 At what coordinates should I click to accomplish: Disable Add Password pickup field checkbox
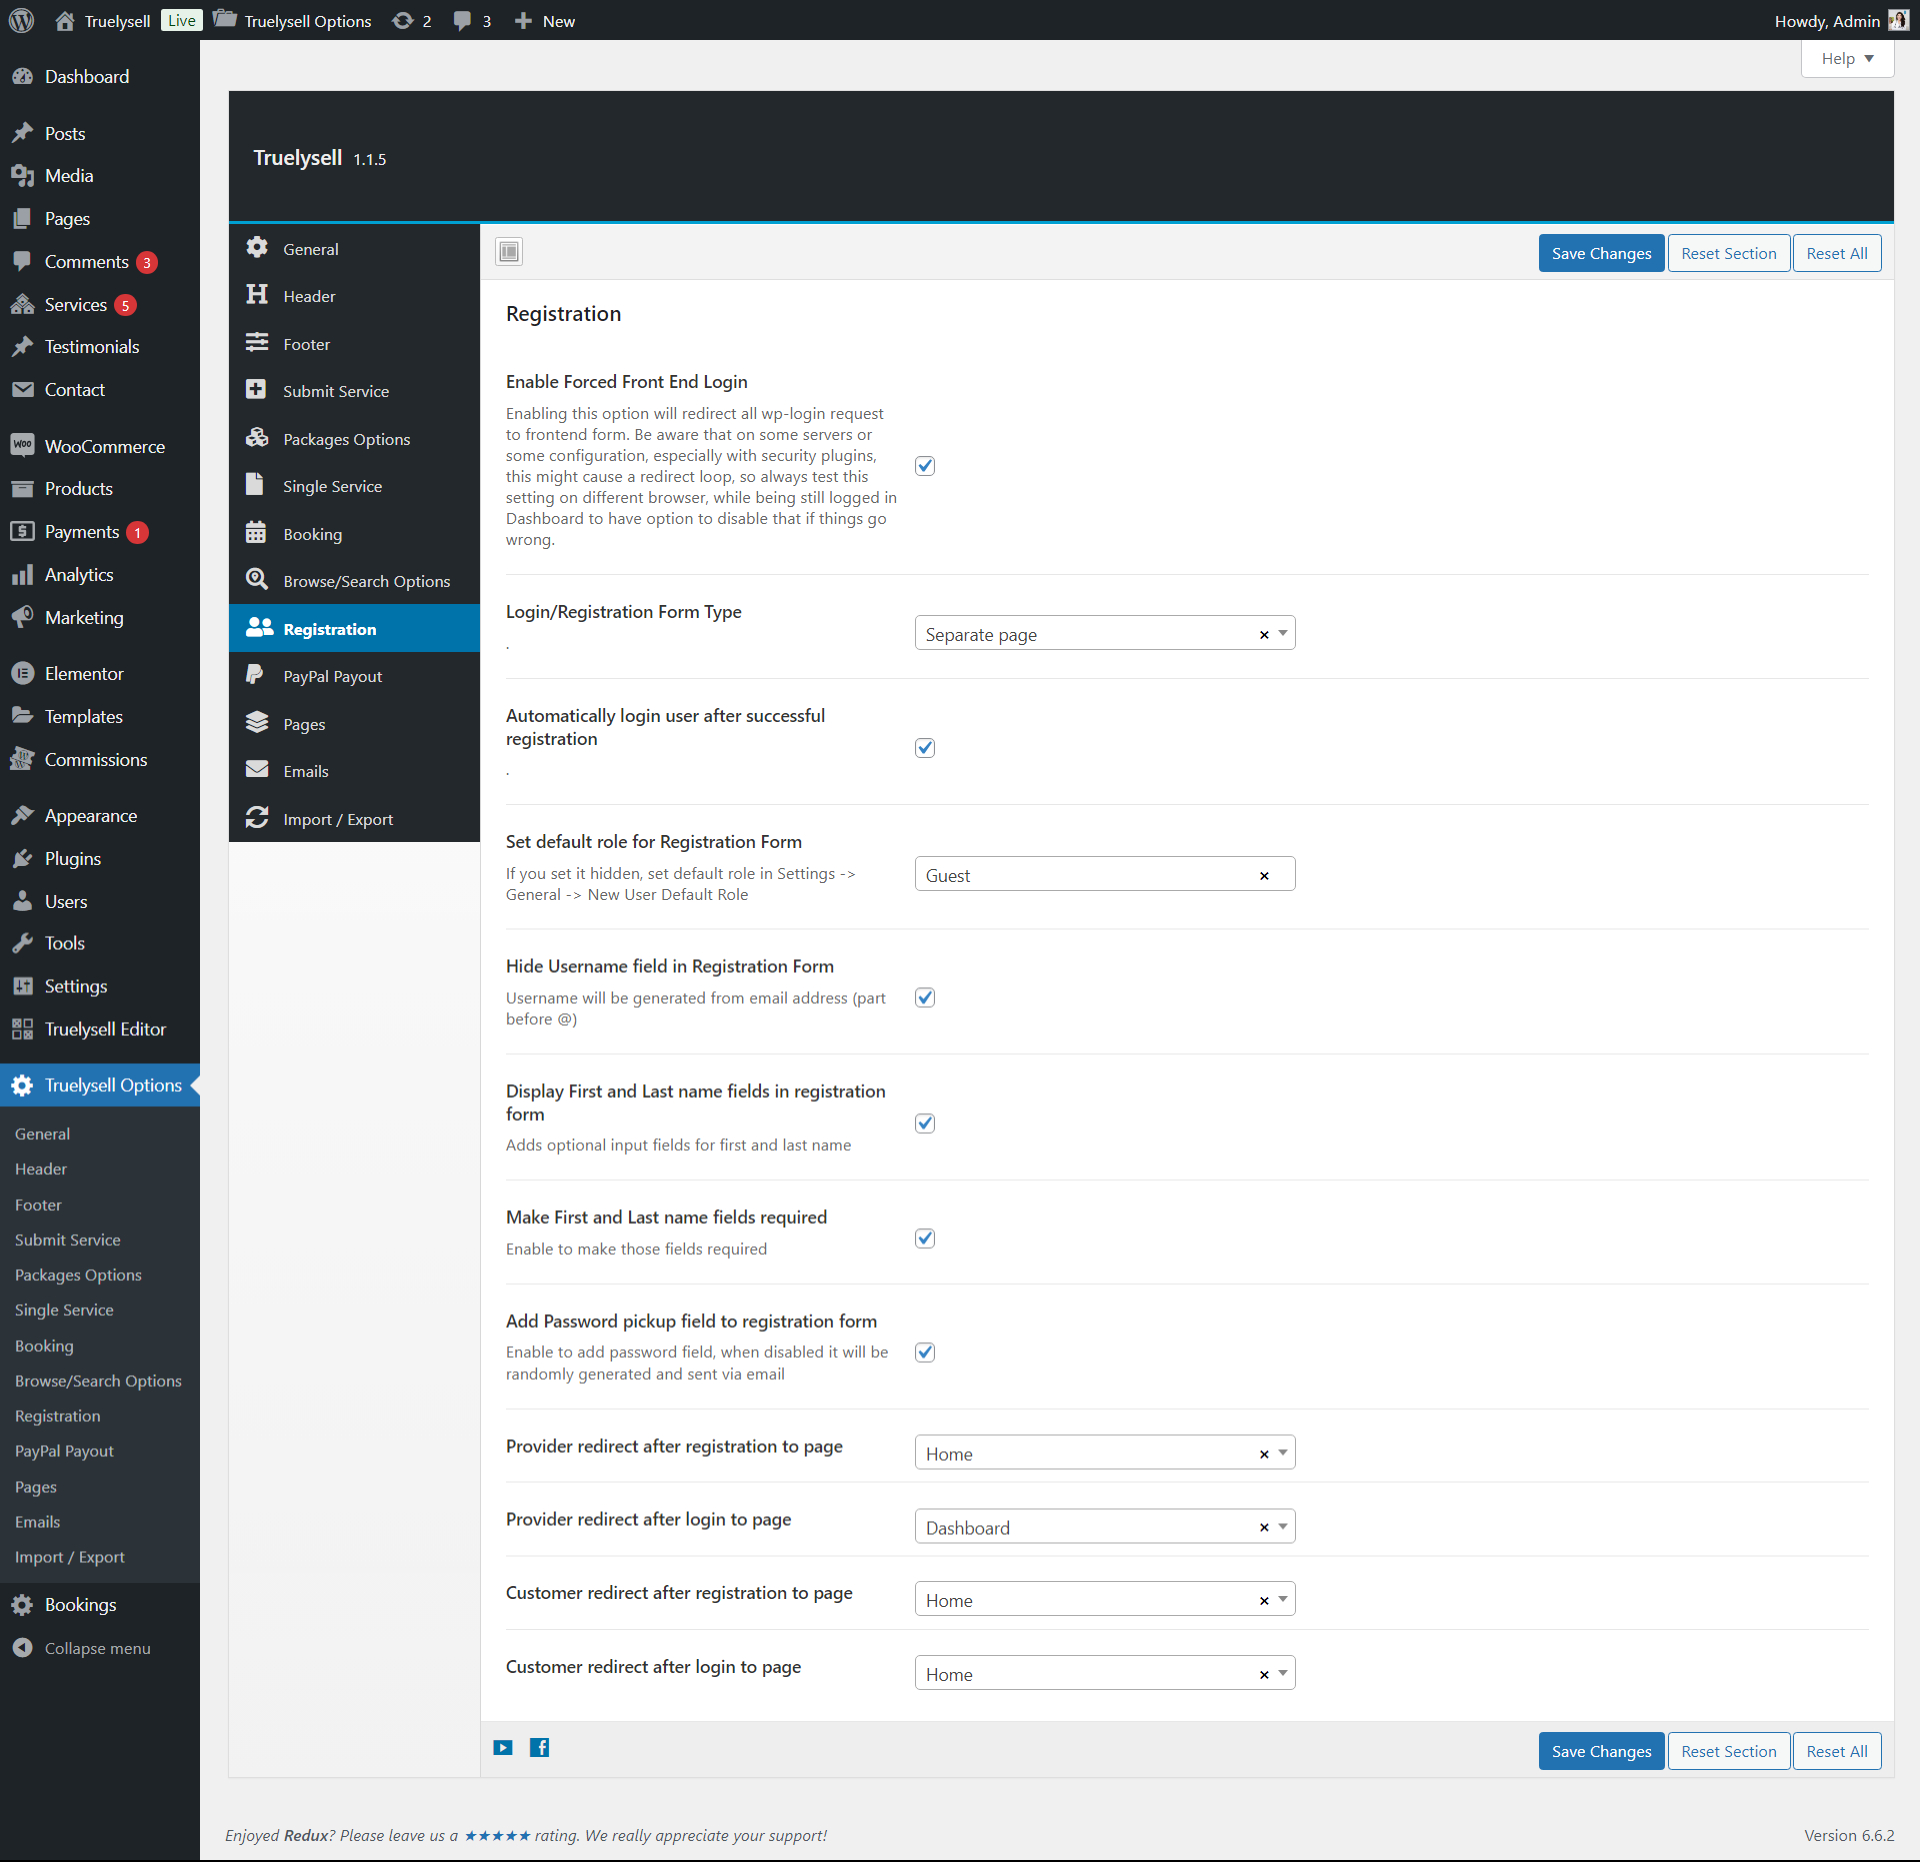click(x=925, y=1353)
